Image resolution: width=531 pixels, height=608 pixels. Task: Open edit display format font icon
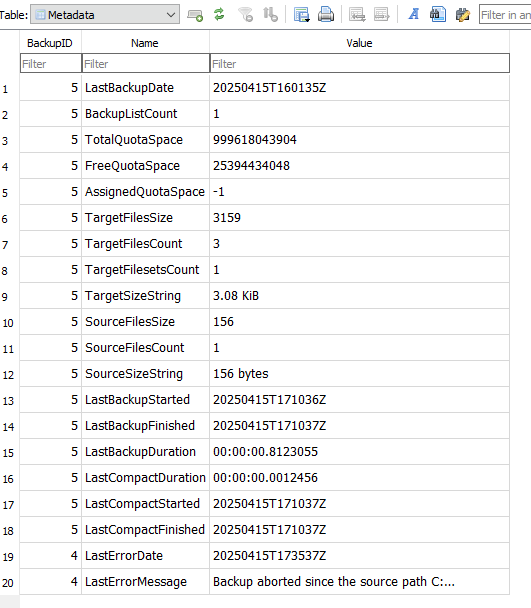click(413, 15)
